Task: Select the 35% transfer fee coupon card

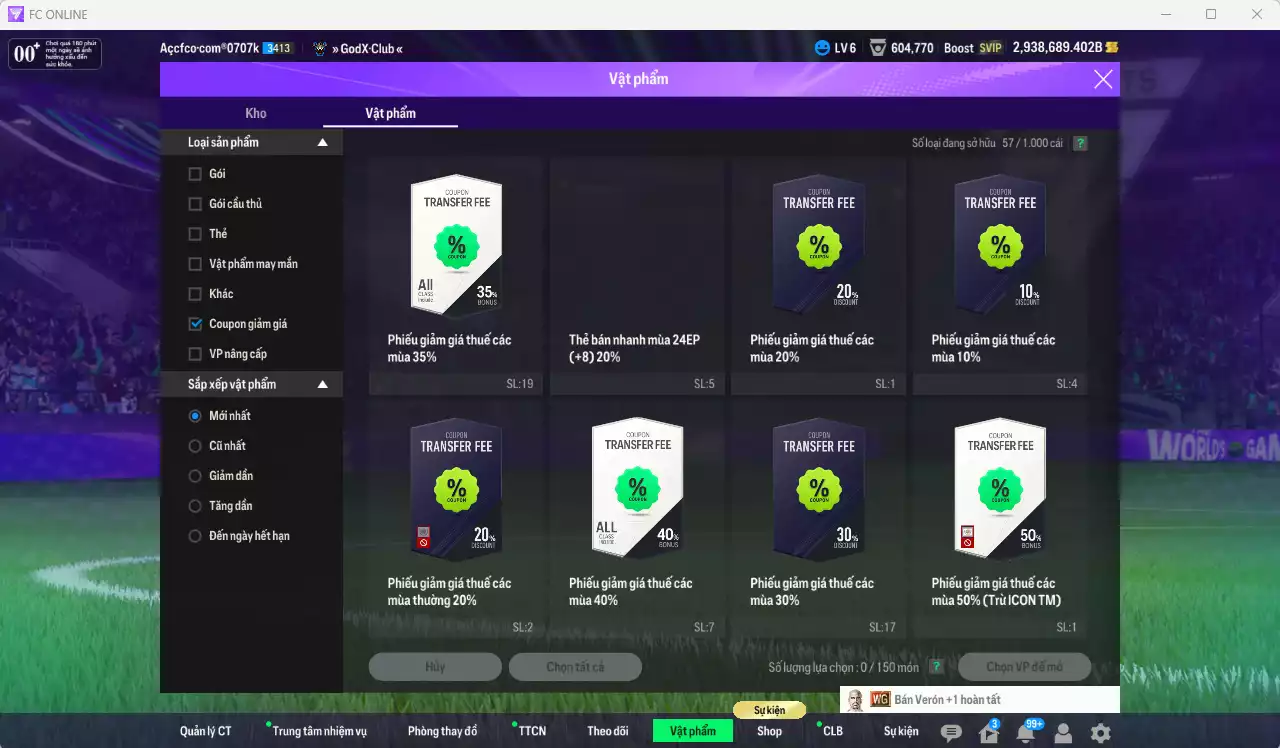Action: coord(456,275)
